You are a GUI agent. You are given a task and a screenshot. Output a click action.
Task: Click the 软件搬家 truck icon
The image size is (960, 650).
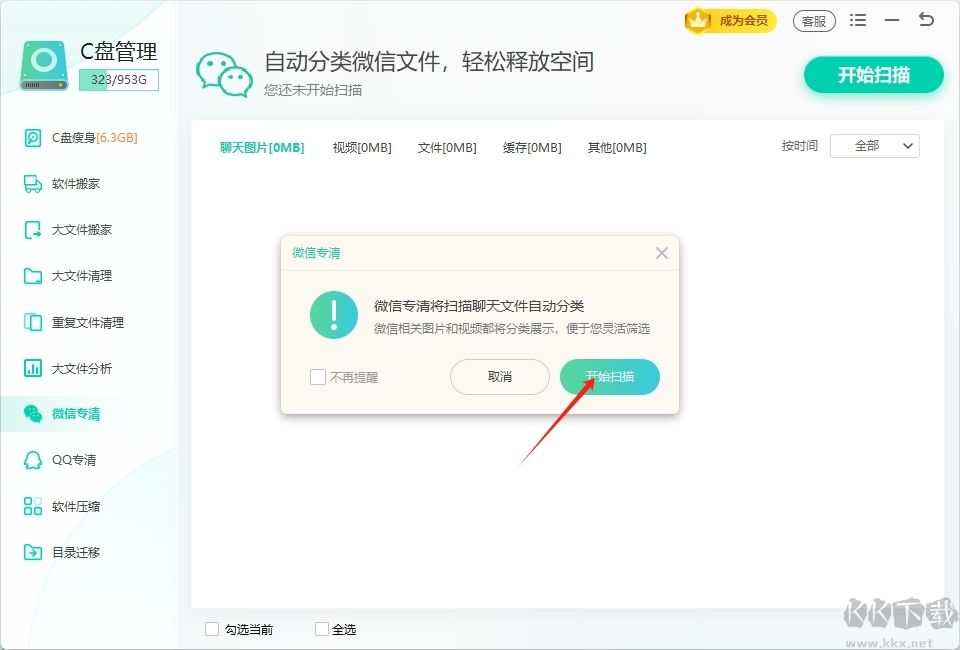click(x=32, y=184)
